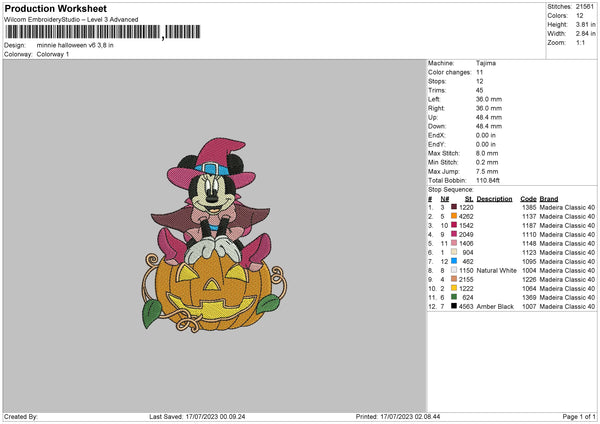Viewport: 600px width, 424px height.
Task: Click the Brand column header
Action: coord(549,198)
